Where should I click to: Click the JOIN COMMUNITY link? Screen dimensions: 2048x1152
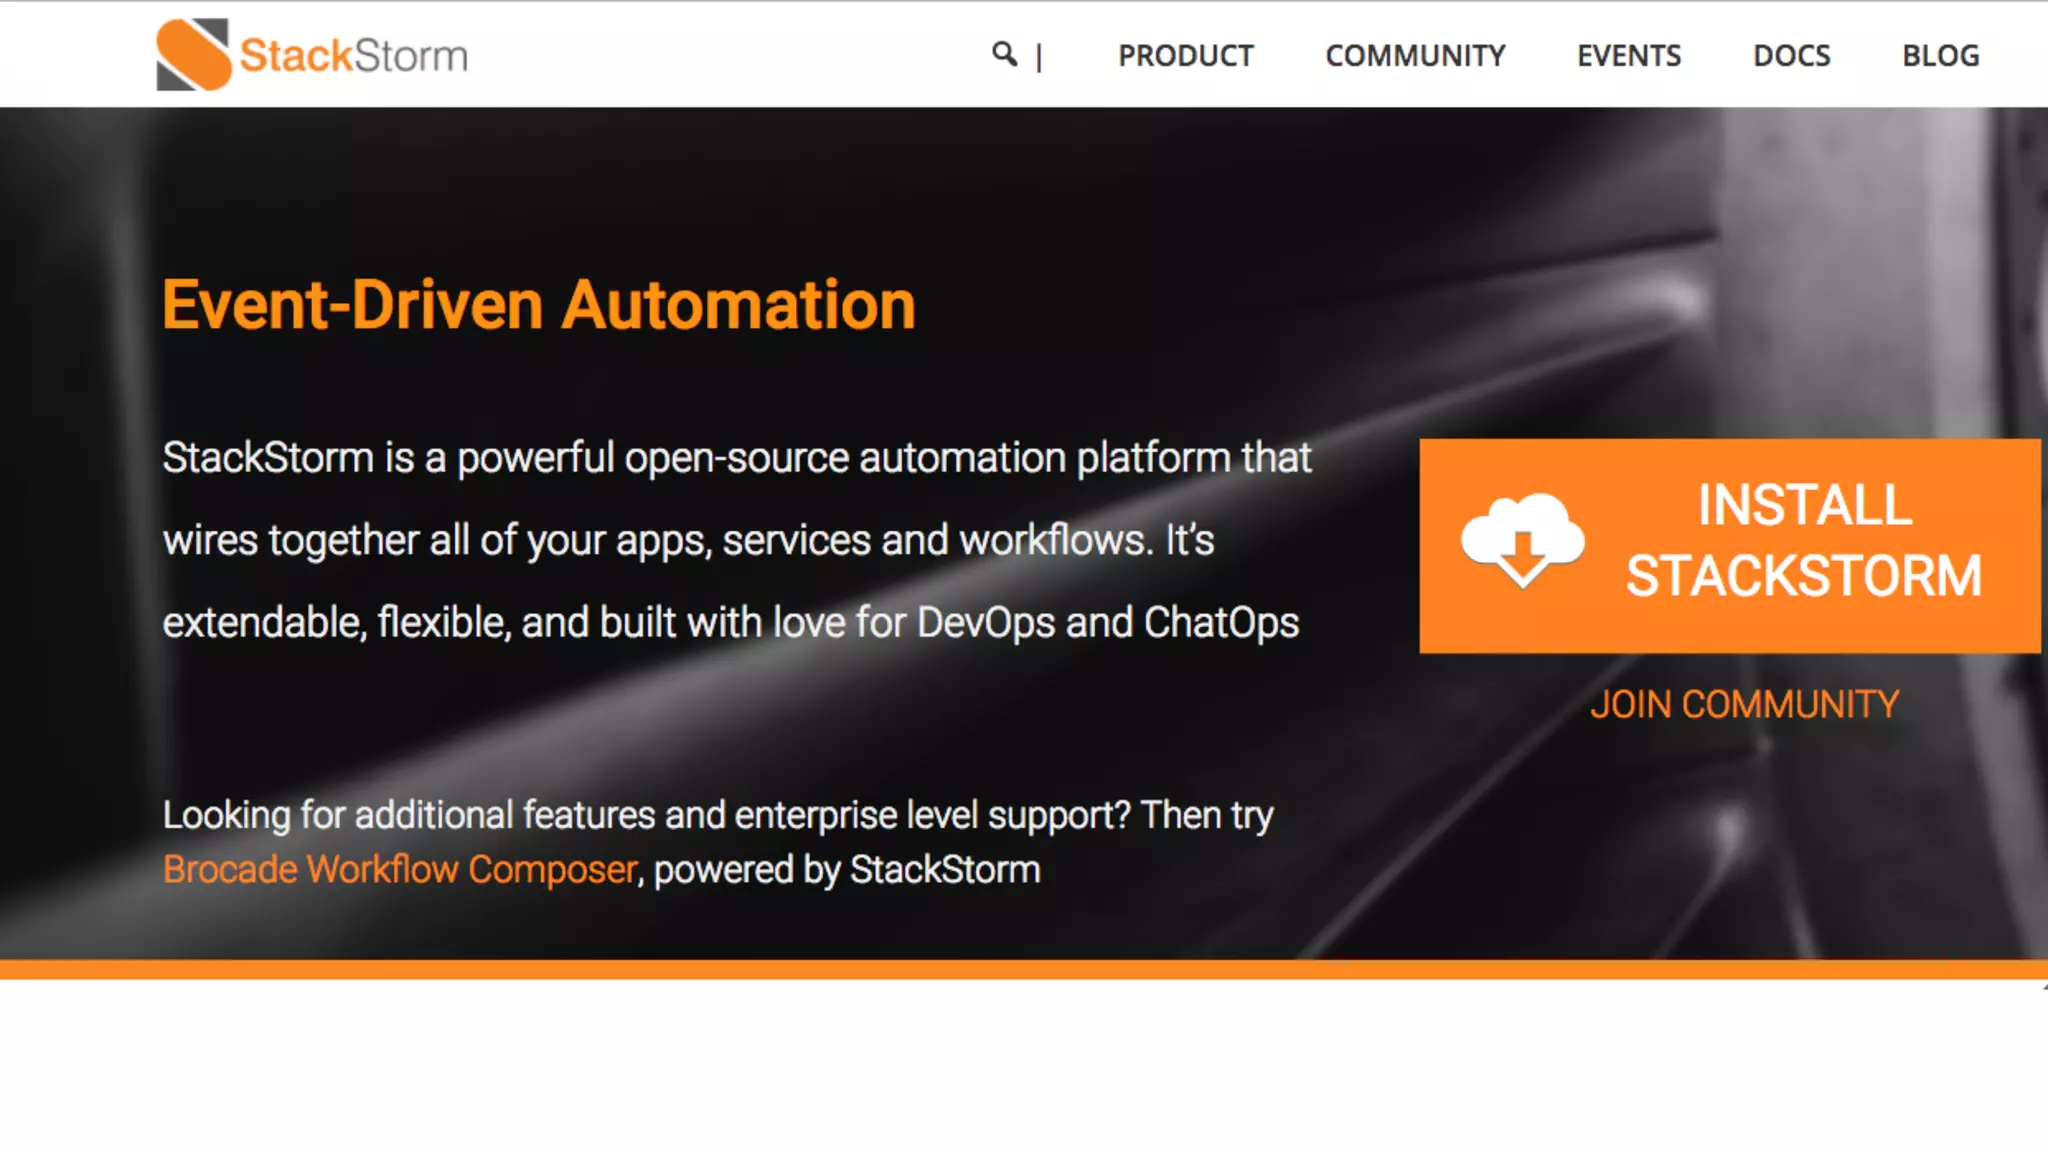click(1744, 705)
